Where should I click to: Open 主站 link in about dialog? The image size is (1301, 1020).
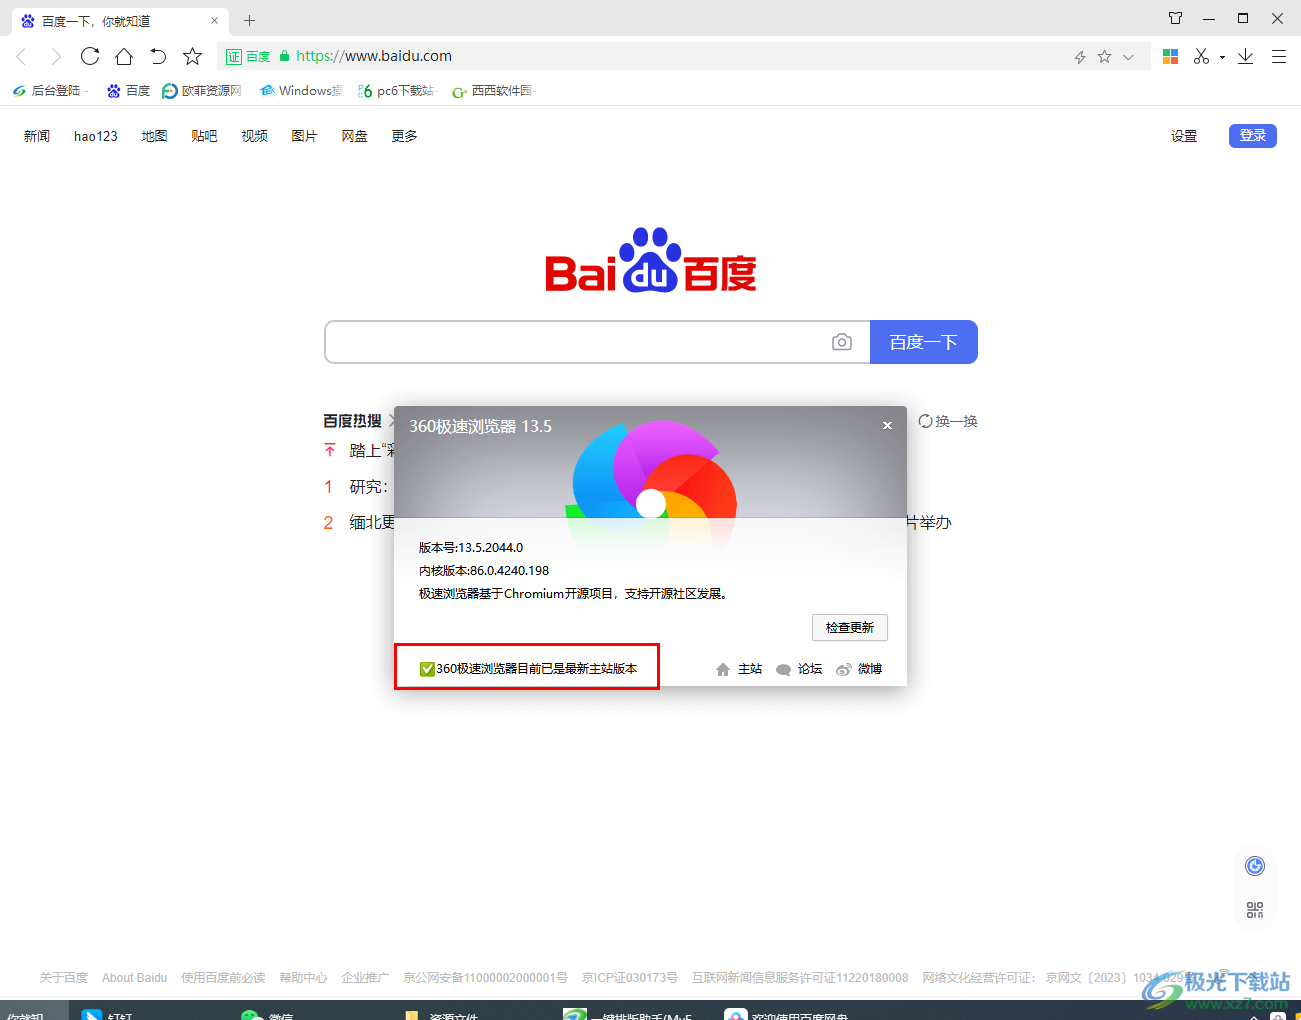[750, 669]
